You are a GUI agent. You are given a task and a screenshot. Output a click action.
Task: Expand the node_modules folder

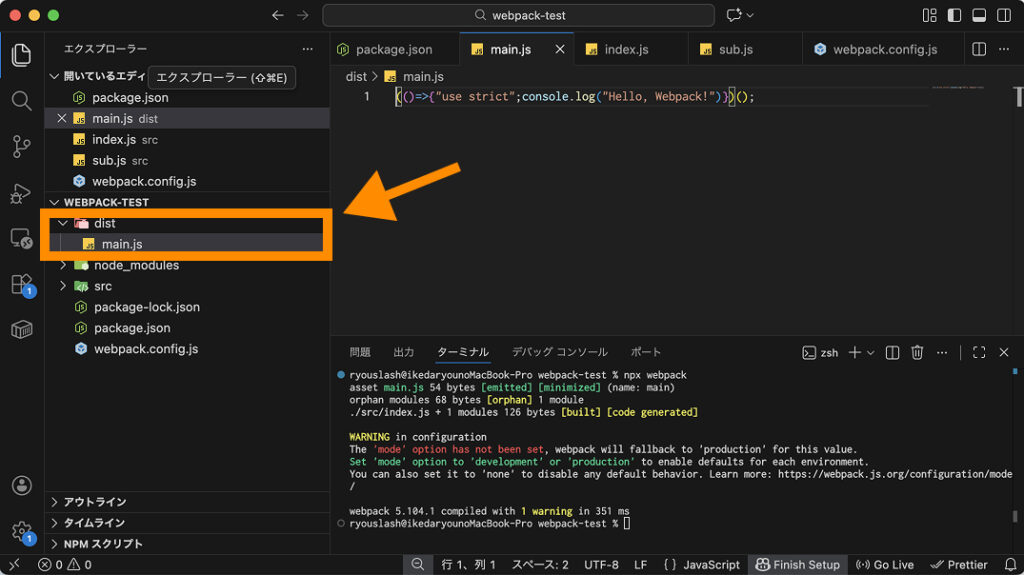[136, 265]
